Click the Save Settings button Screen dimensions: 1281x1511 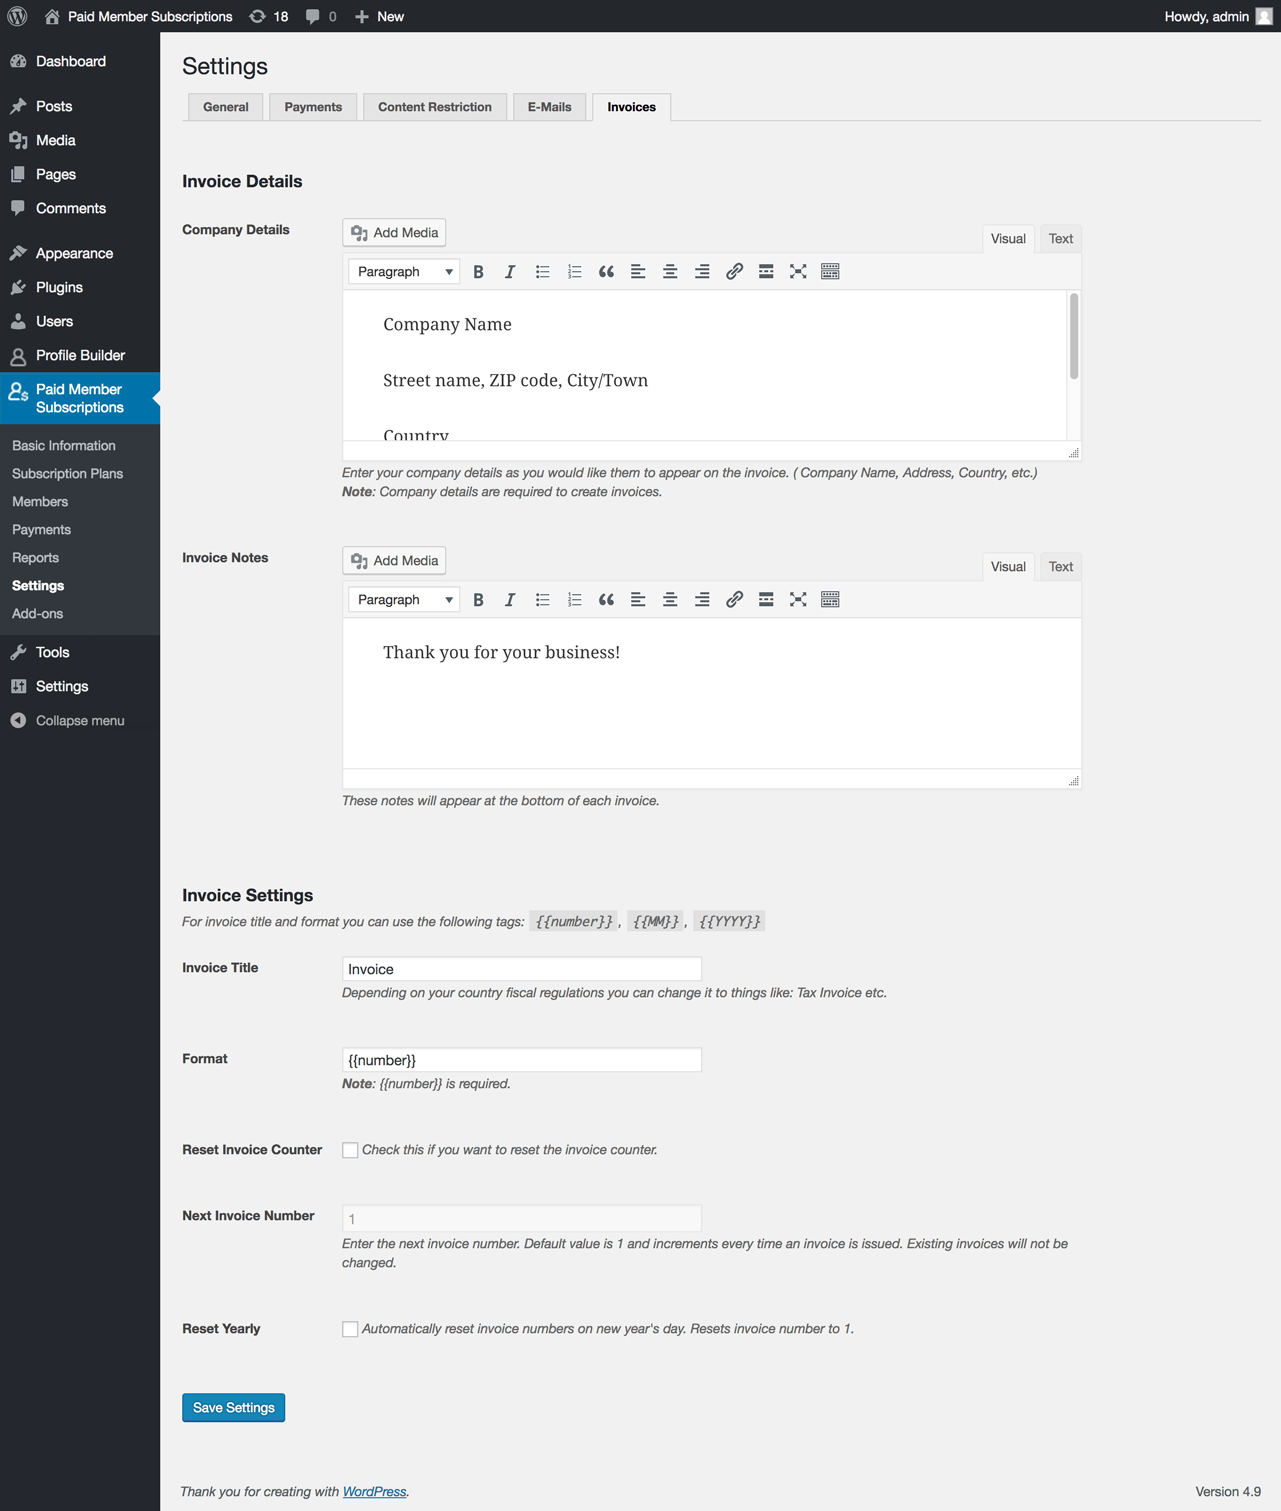[234, 1408]
